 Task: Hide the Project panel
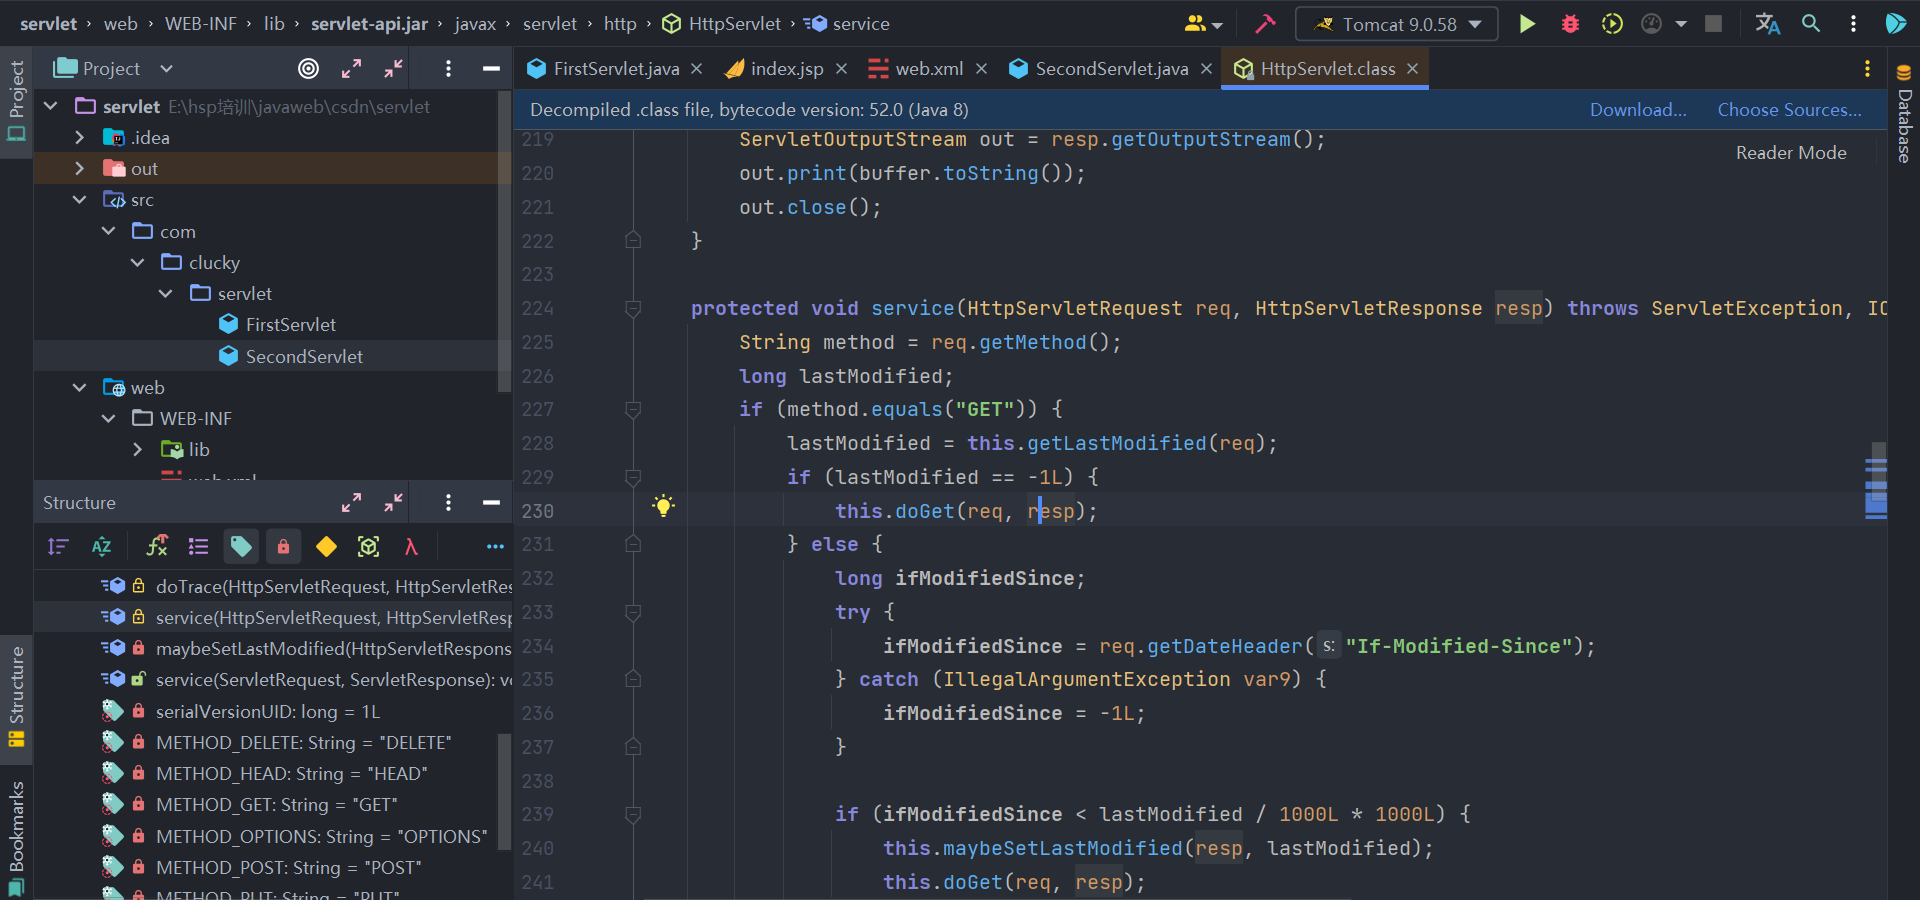pos(491,68)
